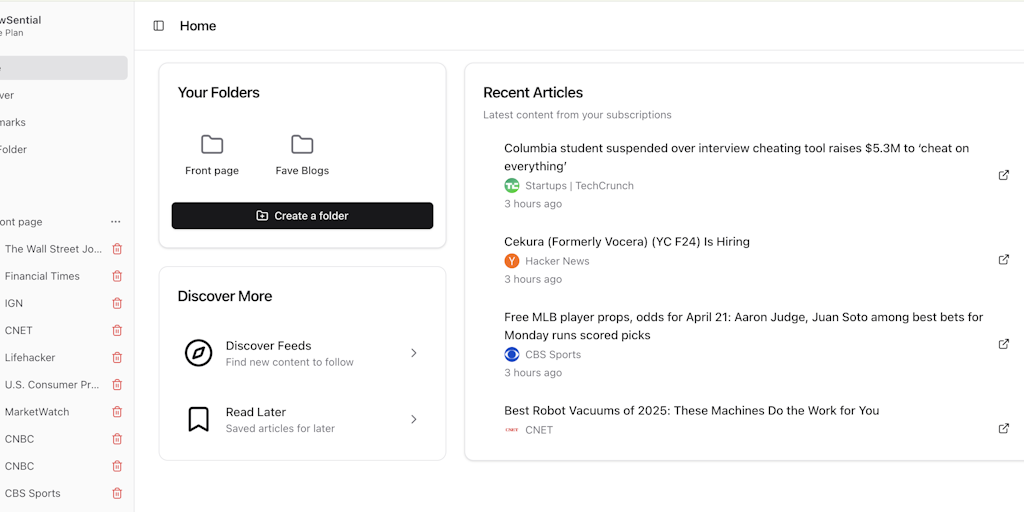
Task: Select Lifehacker feed in sidebar
Action: tap(30, 358)
